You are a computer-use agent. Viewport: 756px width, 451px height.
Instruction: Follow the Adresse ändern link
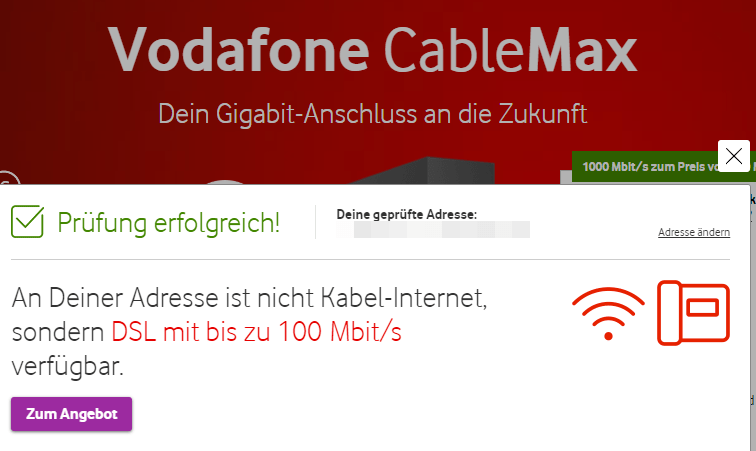point(694,232)
